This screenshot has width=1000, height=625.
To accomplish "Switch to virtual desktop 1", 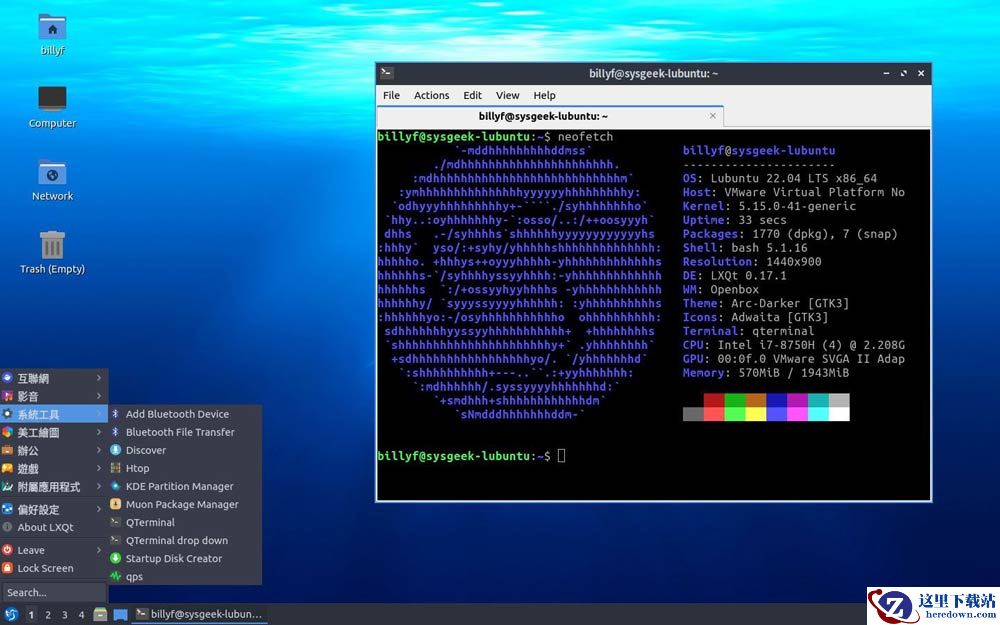I will [x=31, y=615].
